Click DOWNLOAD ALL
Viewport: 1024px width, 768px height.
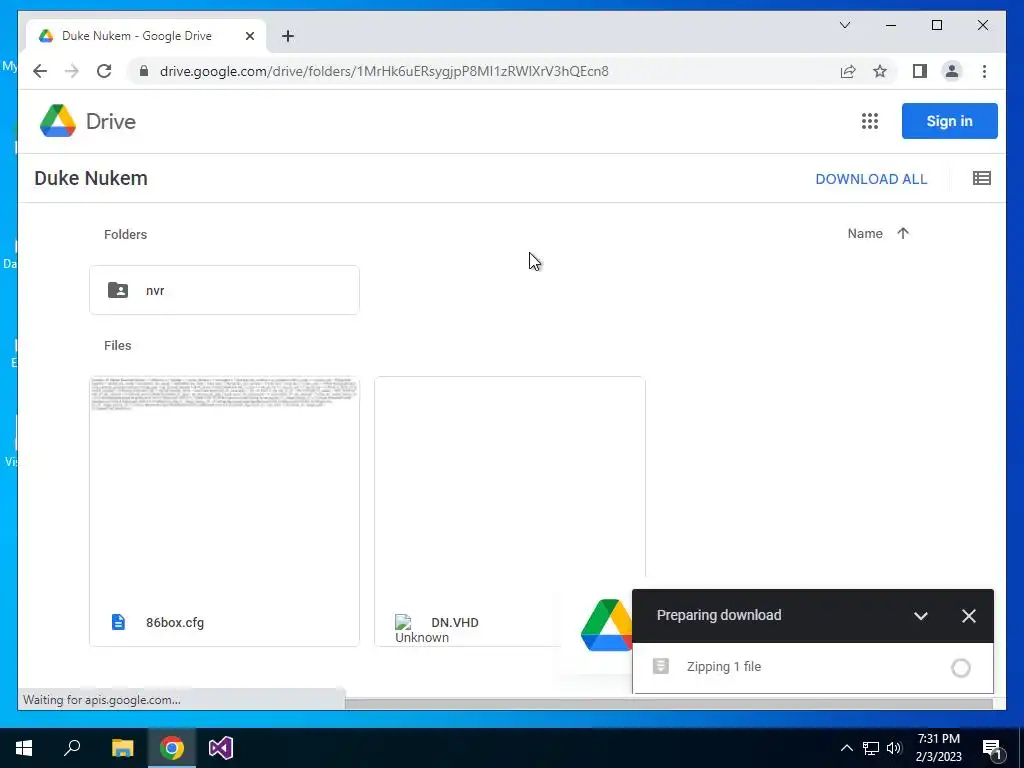(x=871, y=179)
